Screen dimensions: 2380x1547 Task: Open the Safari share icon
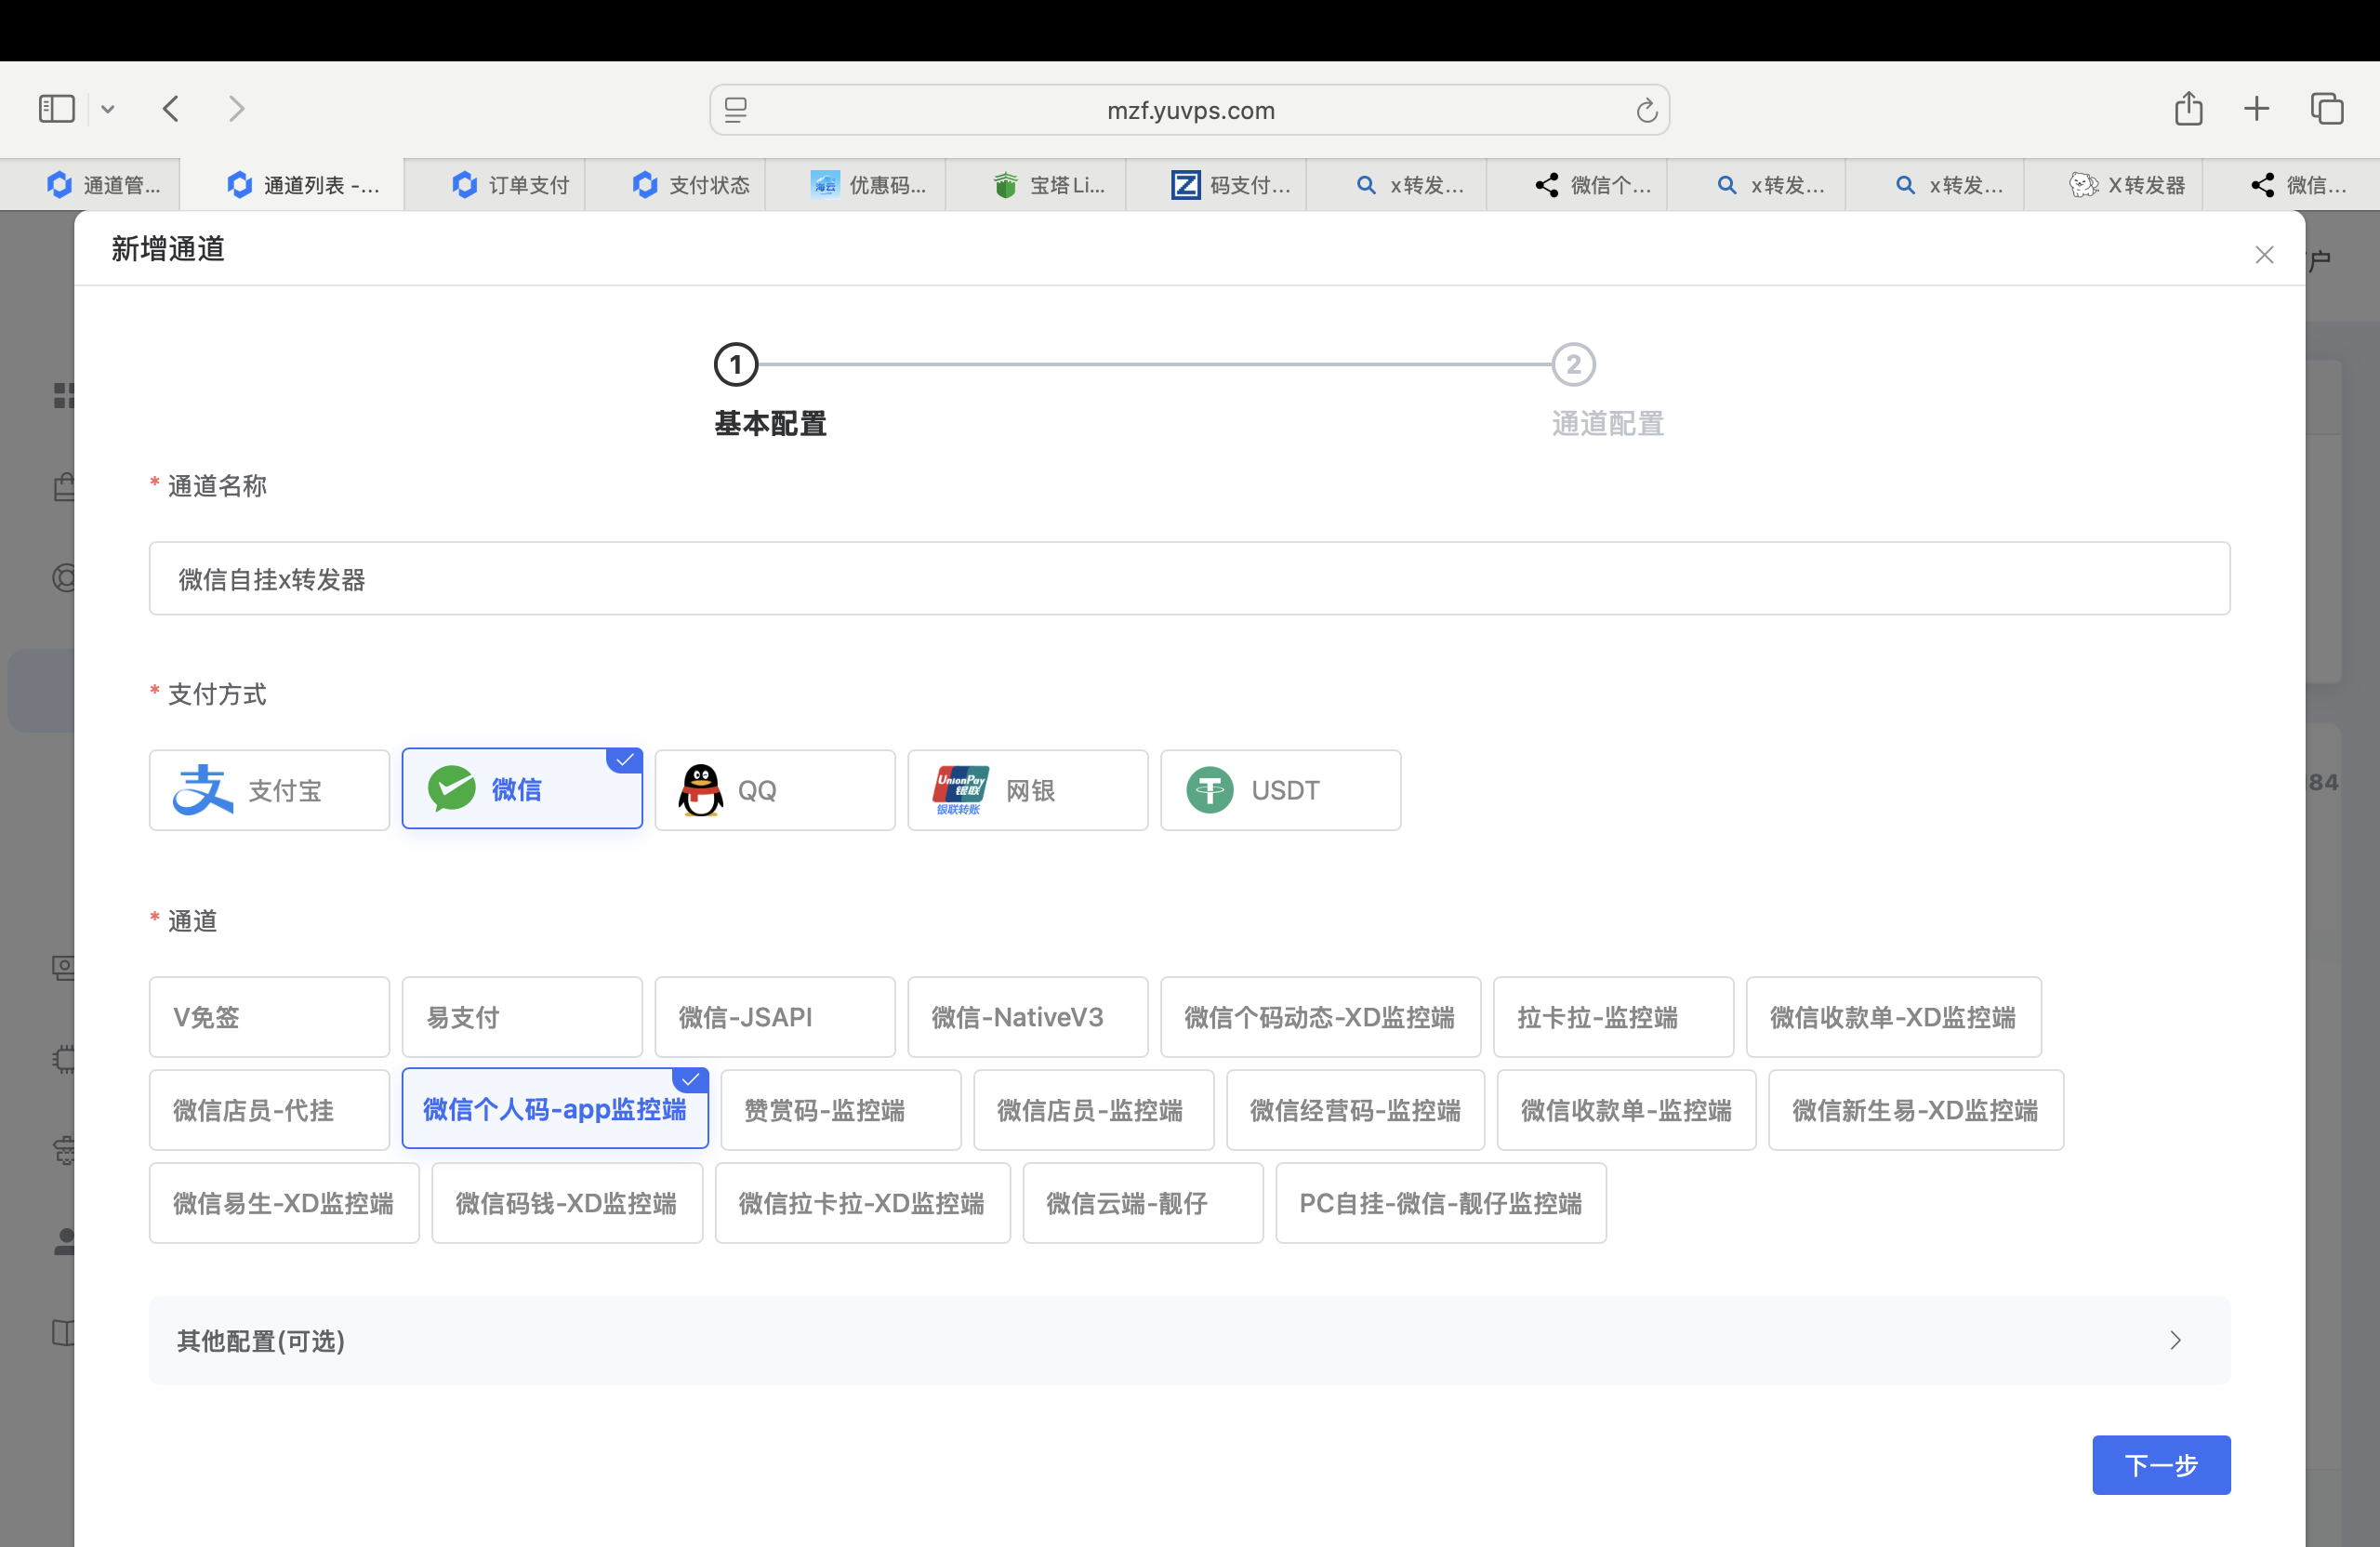(x=2188, y=108)
